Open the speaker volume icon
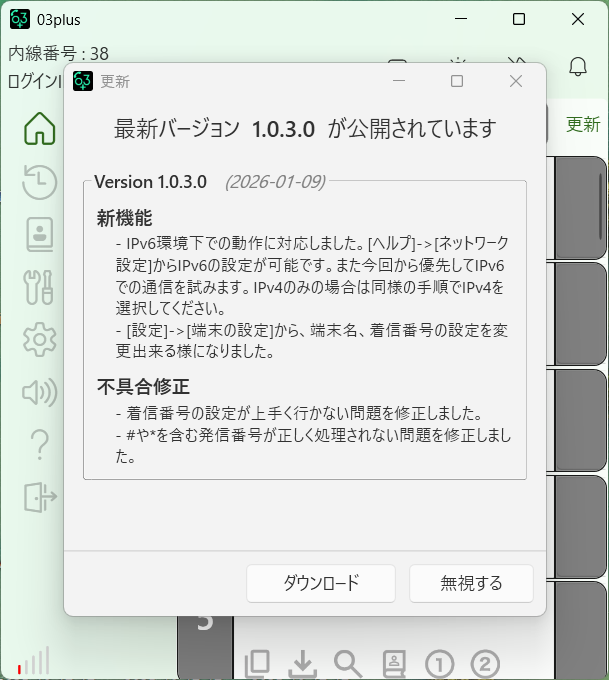 tap(39, 392)
